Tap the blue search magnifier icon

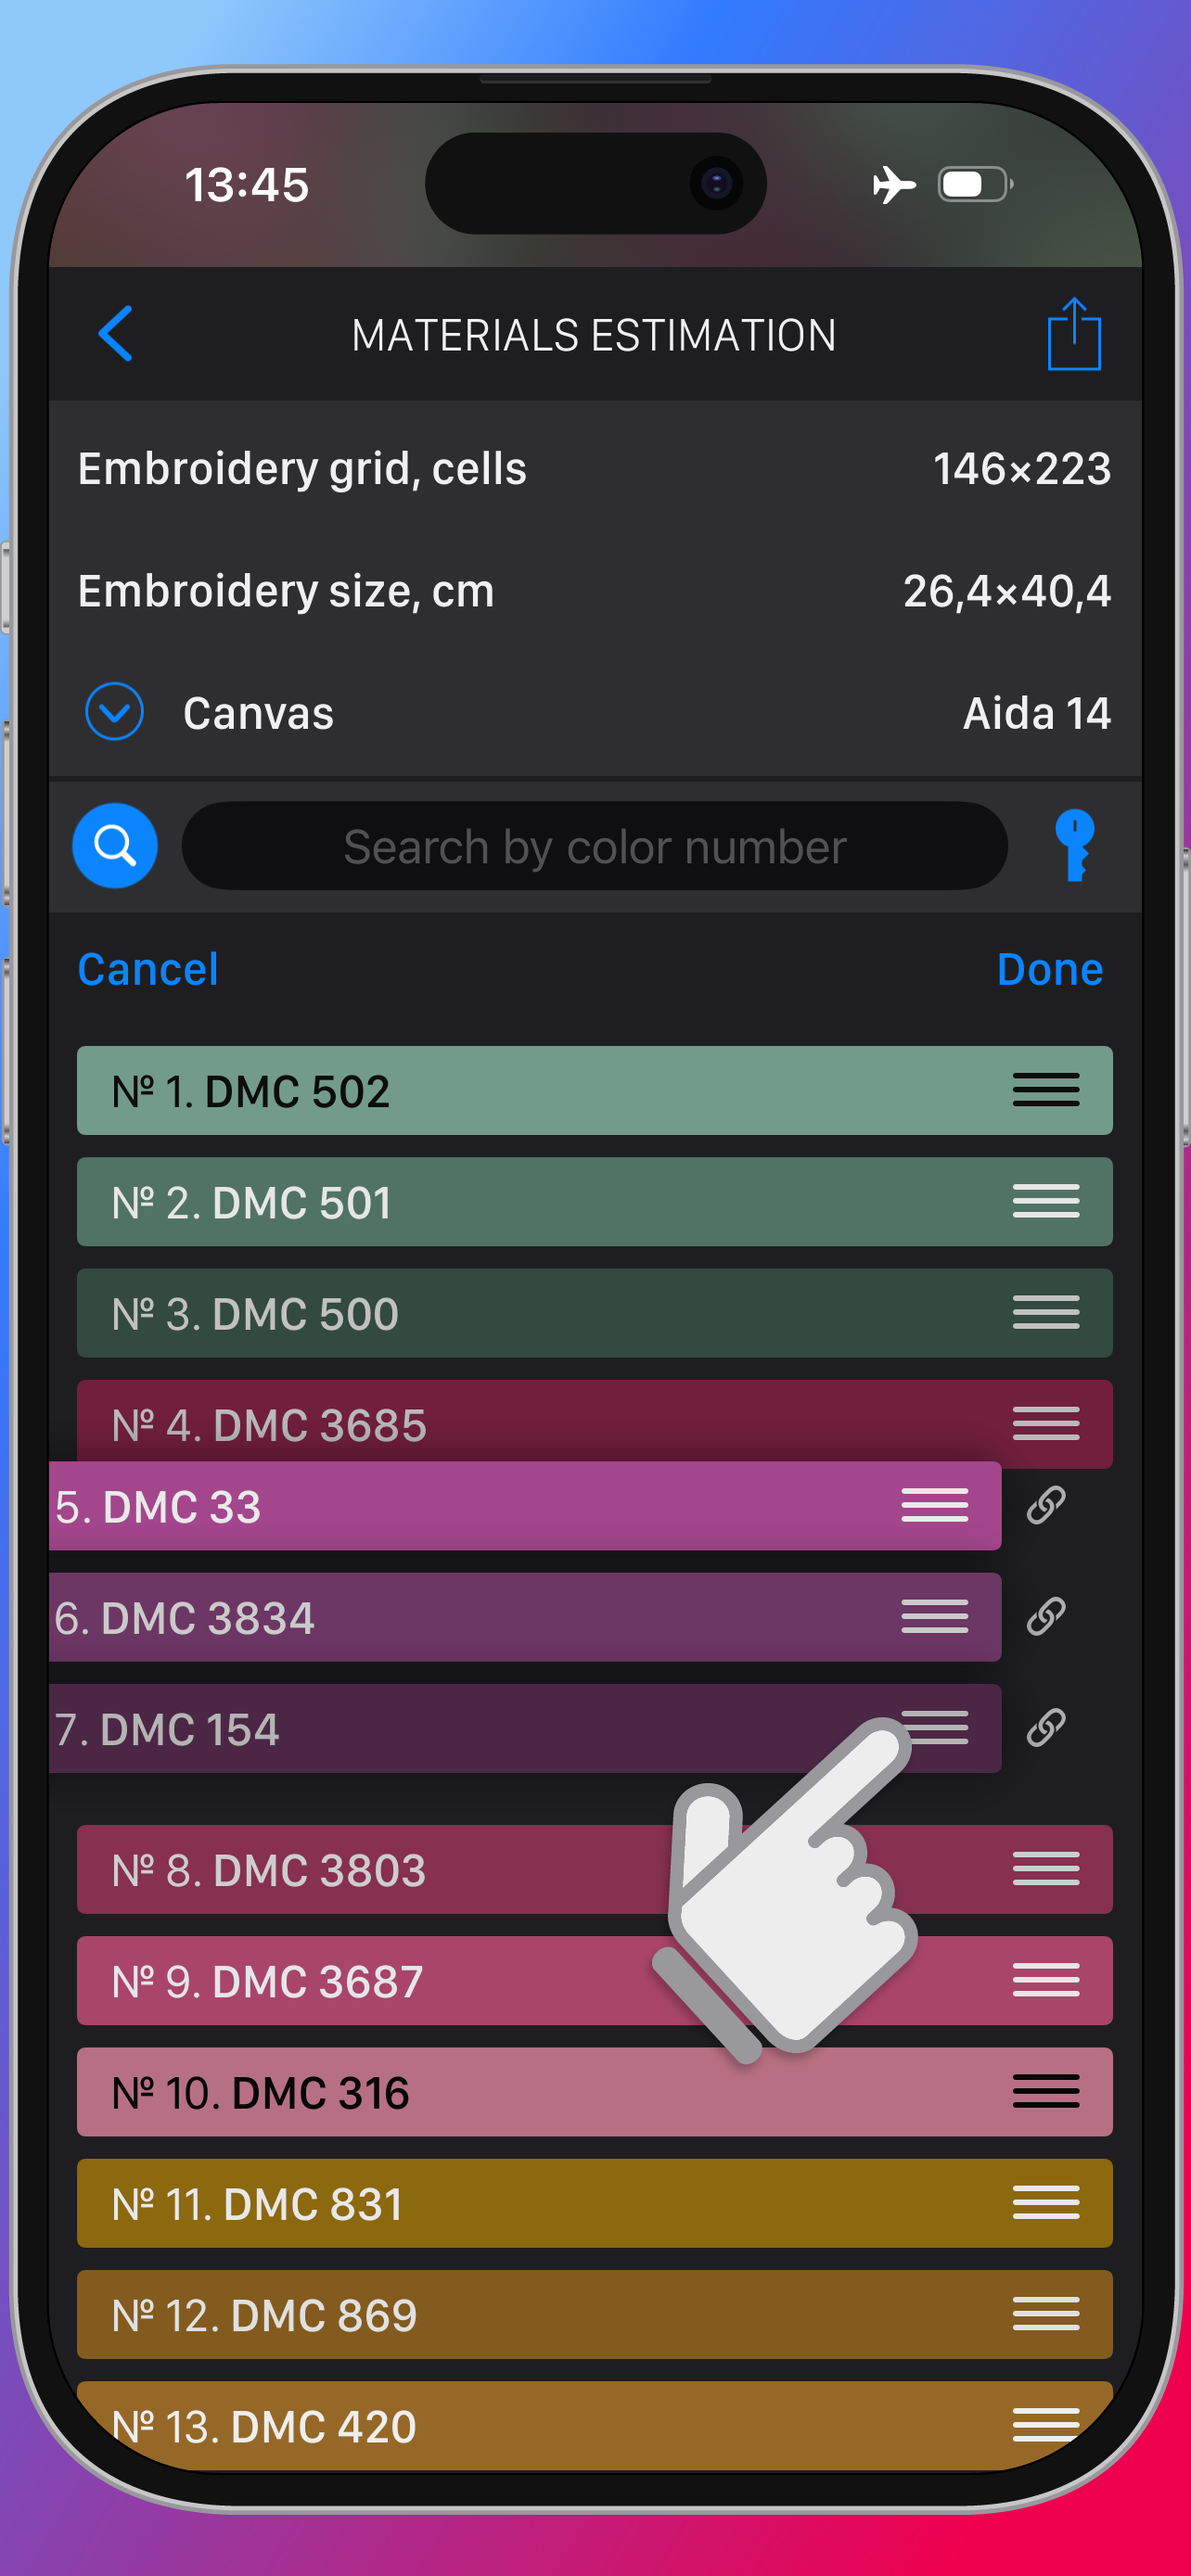click(115, 846)
